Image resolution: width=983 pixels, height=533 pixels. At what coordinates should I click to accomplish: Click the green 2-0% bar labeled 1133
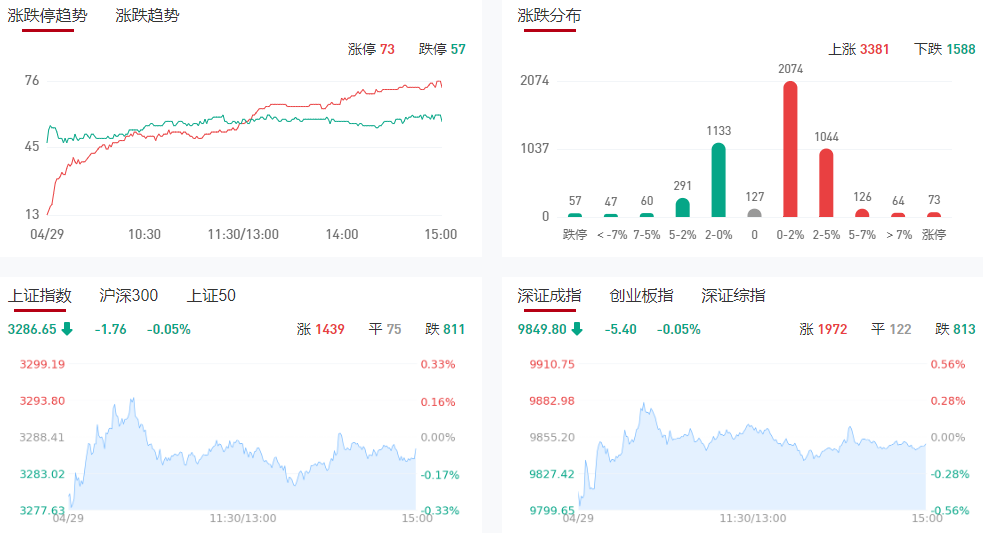pos(718,181)
